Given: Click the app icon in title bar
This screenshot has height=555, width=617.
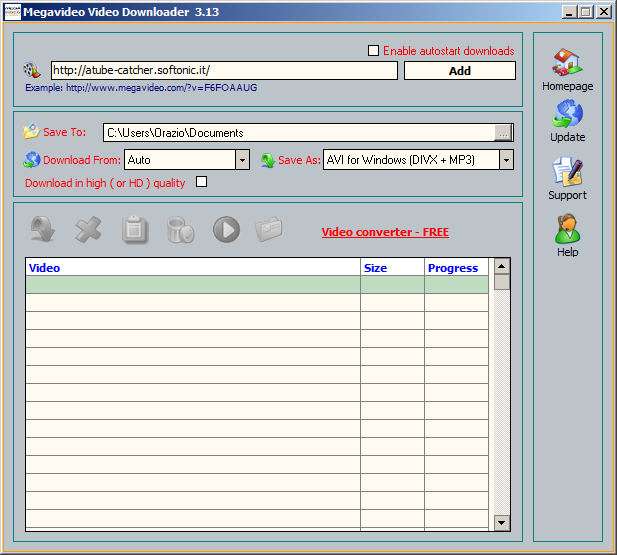Looking at the screenshot, I should click(12, 12).
